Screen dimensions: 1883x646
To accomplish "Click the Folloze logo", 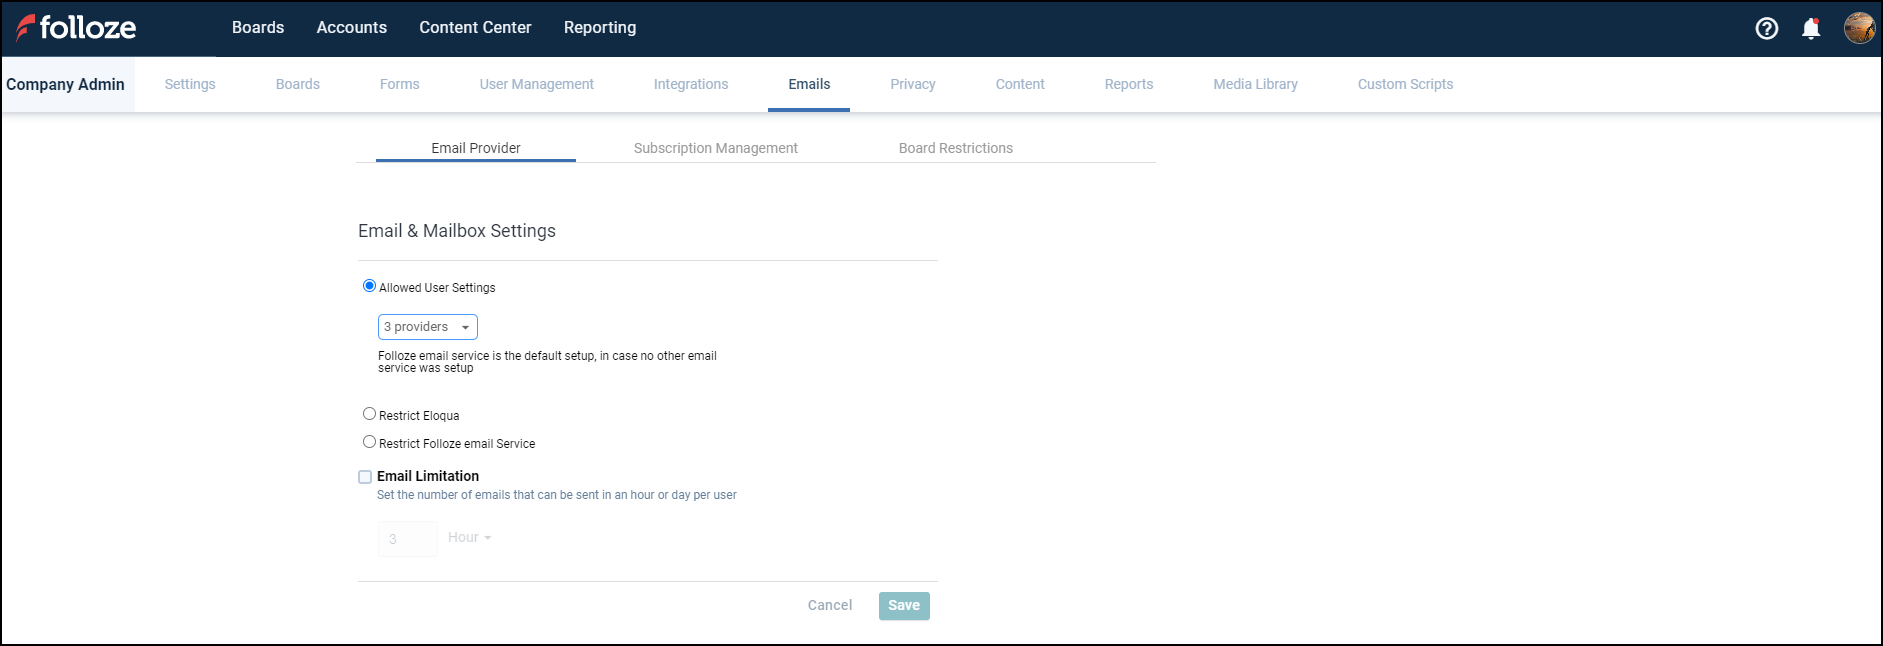I will [76, 28].
